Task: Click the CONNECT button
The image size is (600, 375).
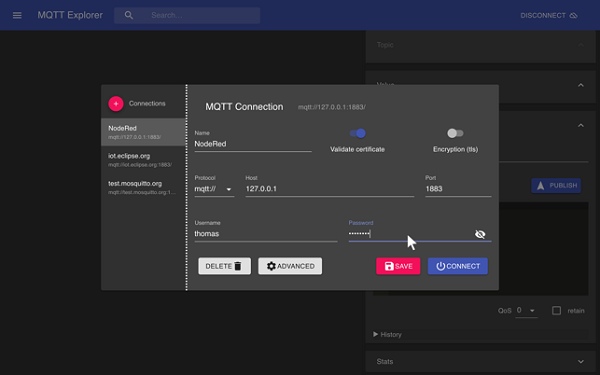Action: point(458,266)
